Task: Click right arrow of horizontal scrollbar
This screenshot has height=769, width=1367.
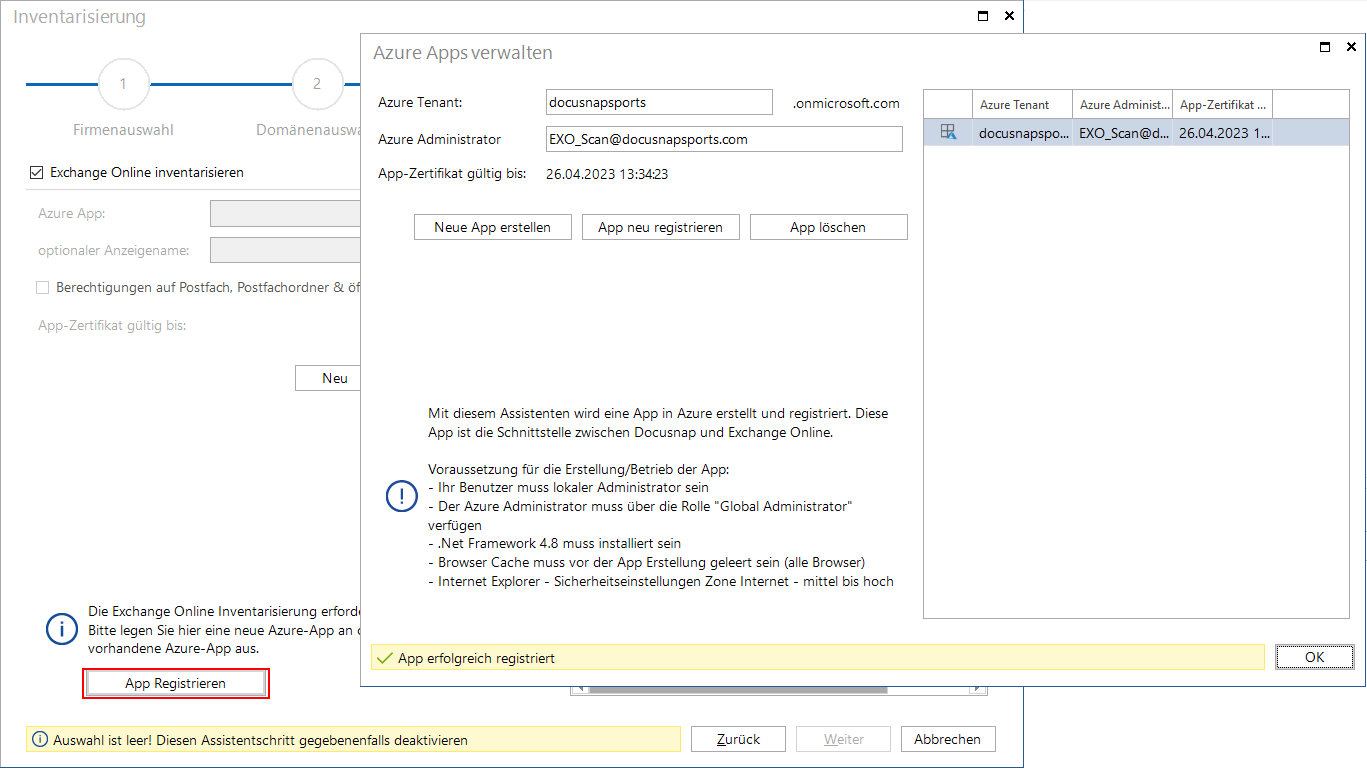Action: tap(979, 689)
